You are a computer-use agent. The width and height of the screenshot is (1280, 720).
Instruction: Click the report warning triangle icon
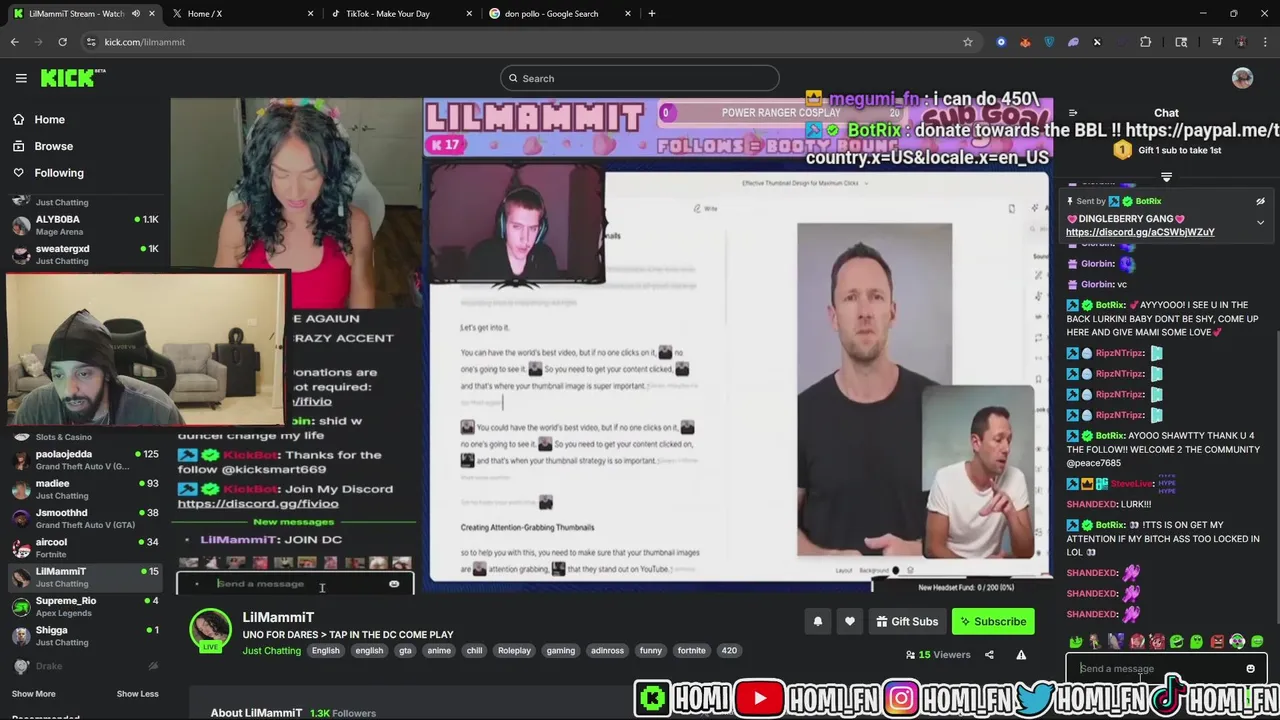(x=1021, y=655)
